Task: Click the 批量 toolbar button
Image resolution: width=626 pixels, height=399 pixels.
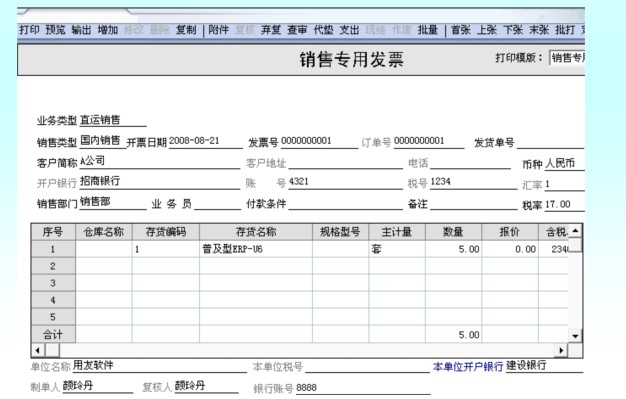Action: pos(428,30)
